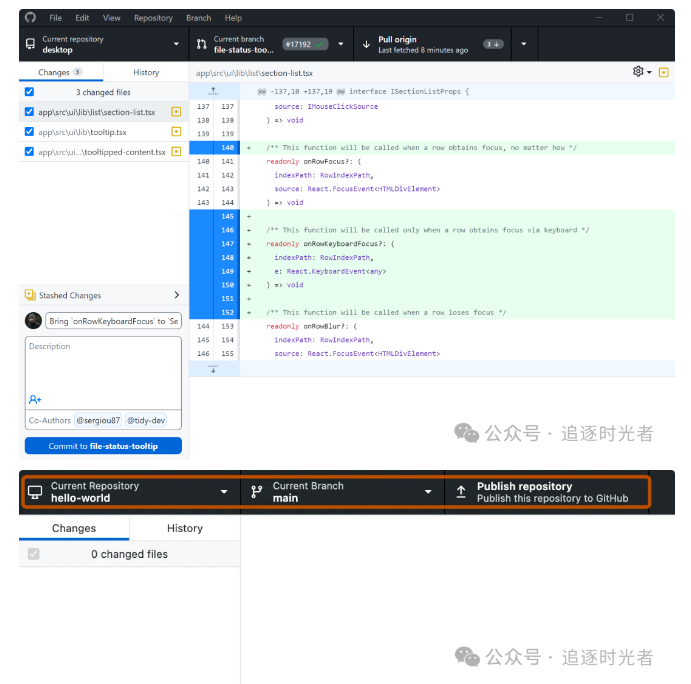Click the commit summary input field
Screen dimensions: 691x684
pos(113,321)
